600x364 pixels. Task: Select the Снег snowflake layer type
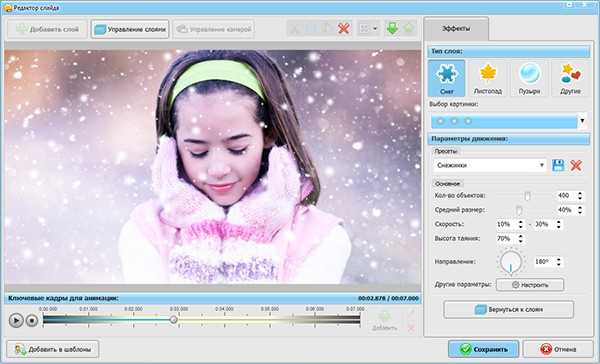(447, 78)
